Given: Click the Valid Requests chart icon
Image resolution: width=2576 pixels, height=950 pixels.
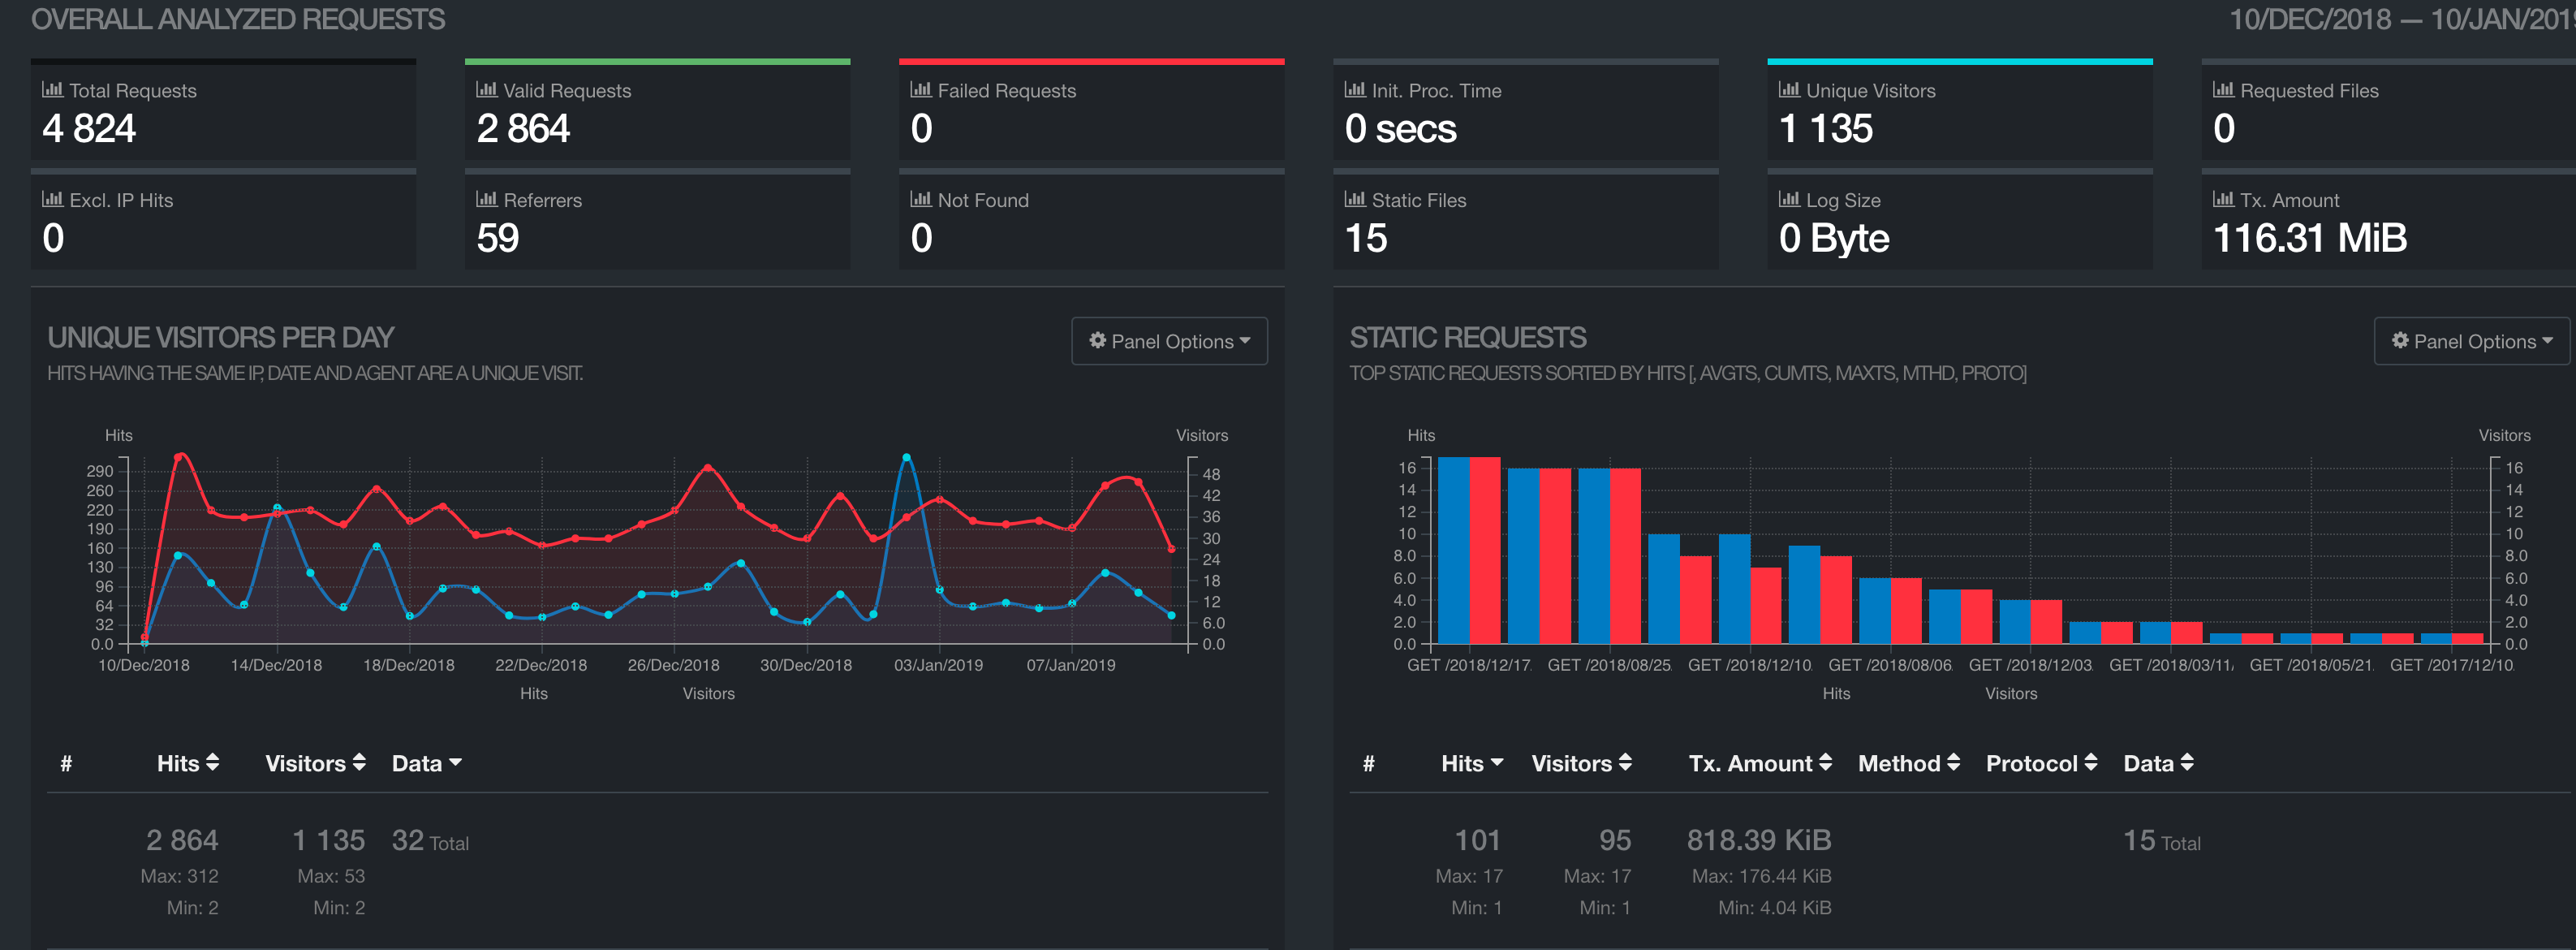Looking at the screenshot, I should pos(486,89).
